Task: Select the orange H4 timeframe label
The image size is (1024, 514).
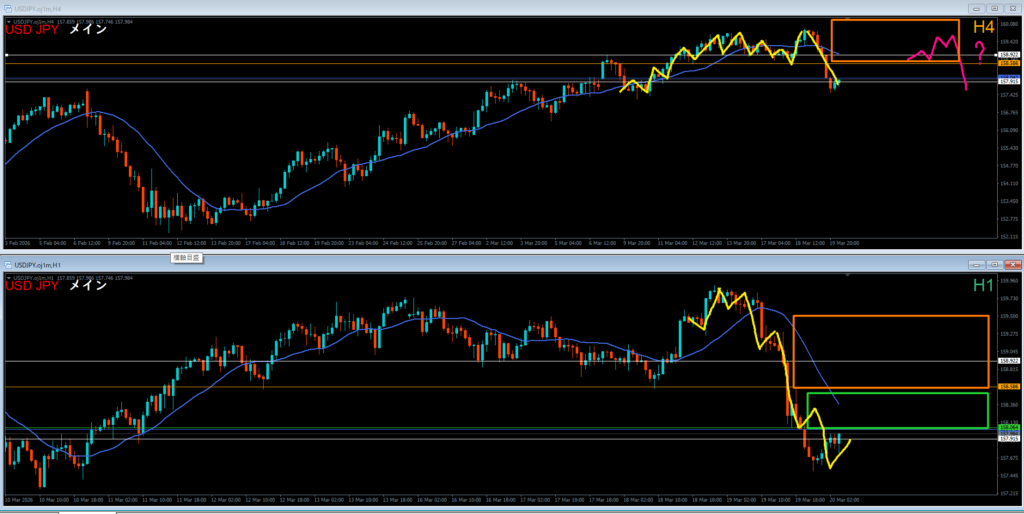Action: [x=983, y=27]
